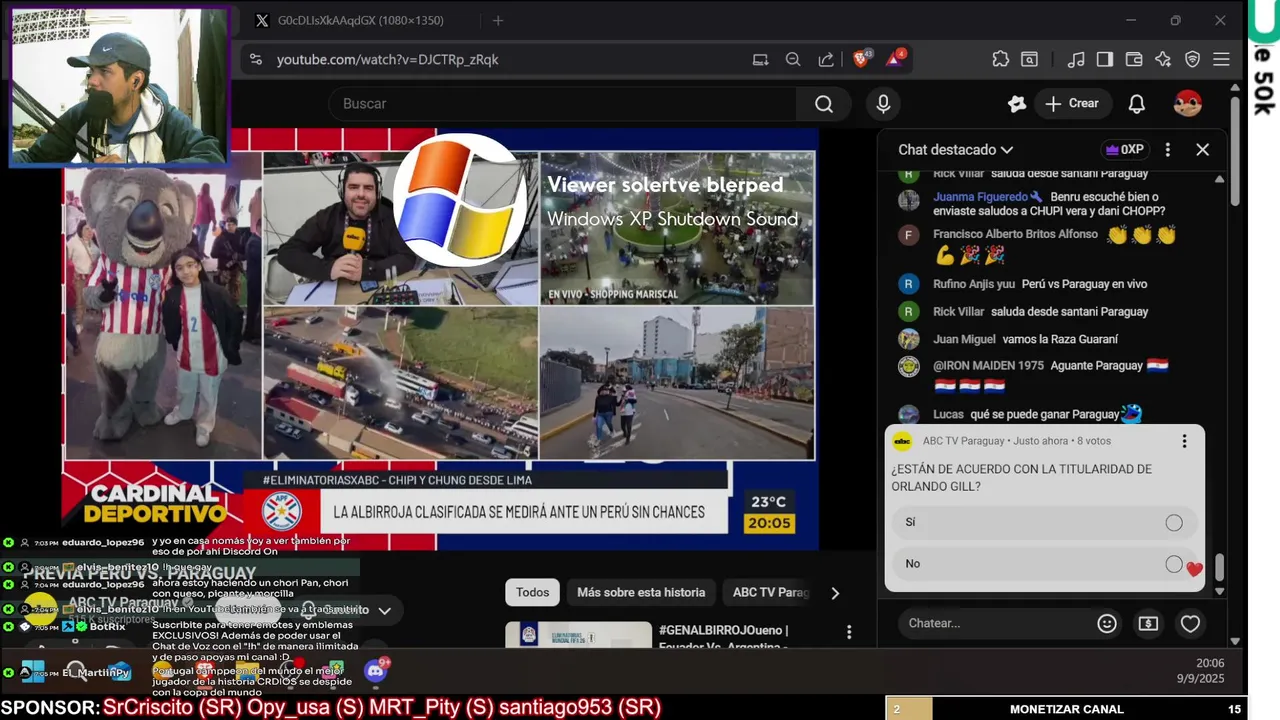Image resolution: width=1280 pixels, height=720 pixels.
Task: Open Brave Rewards triangle icon
Action: point(895,59)
